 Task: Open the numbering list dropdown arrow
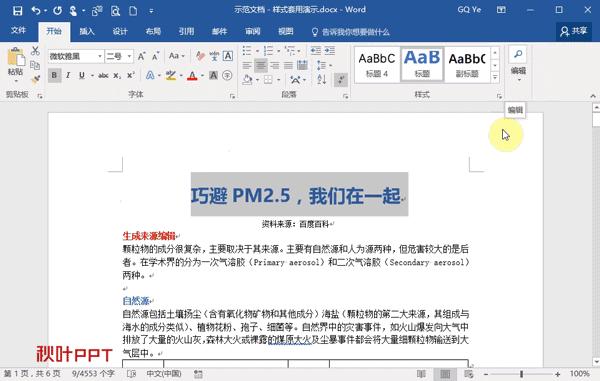(279, 51)
